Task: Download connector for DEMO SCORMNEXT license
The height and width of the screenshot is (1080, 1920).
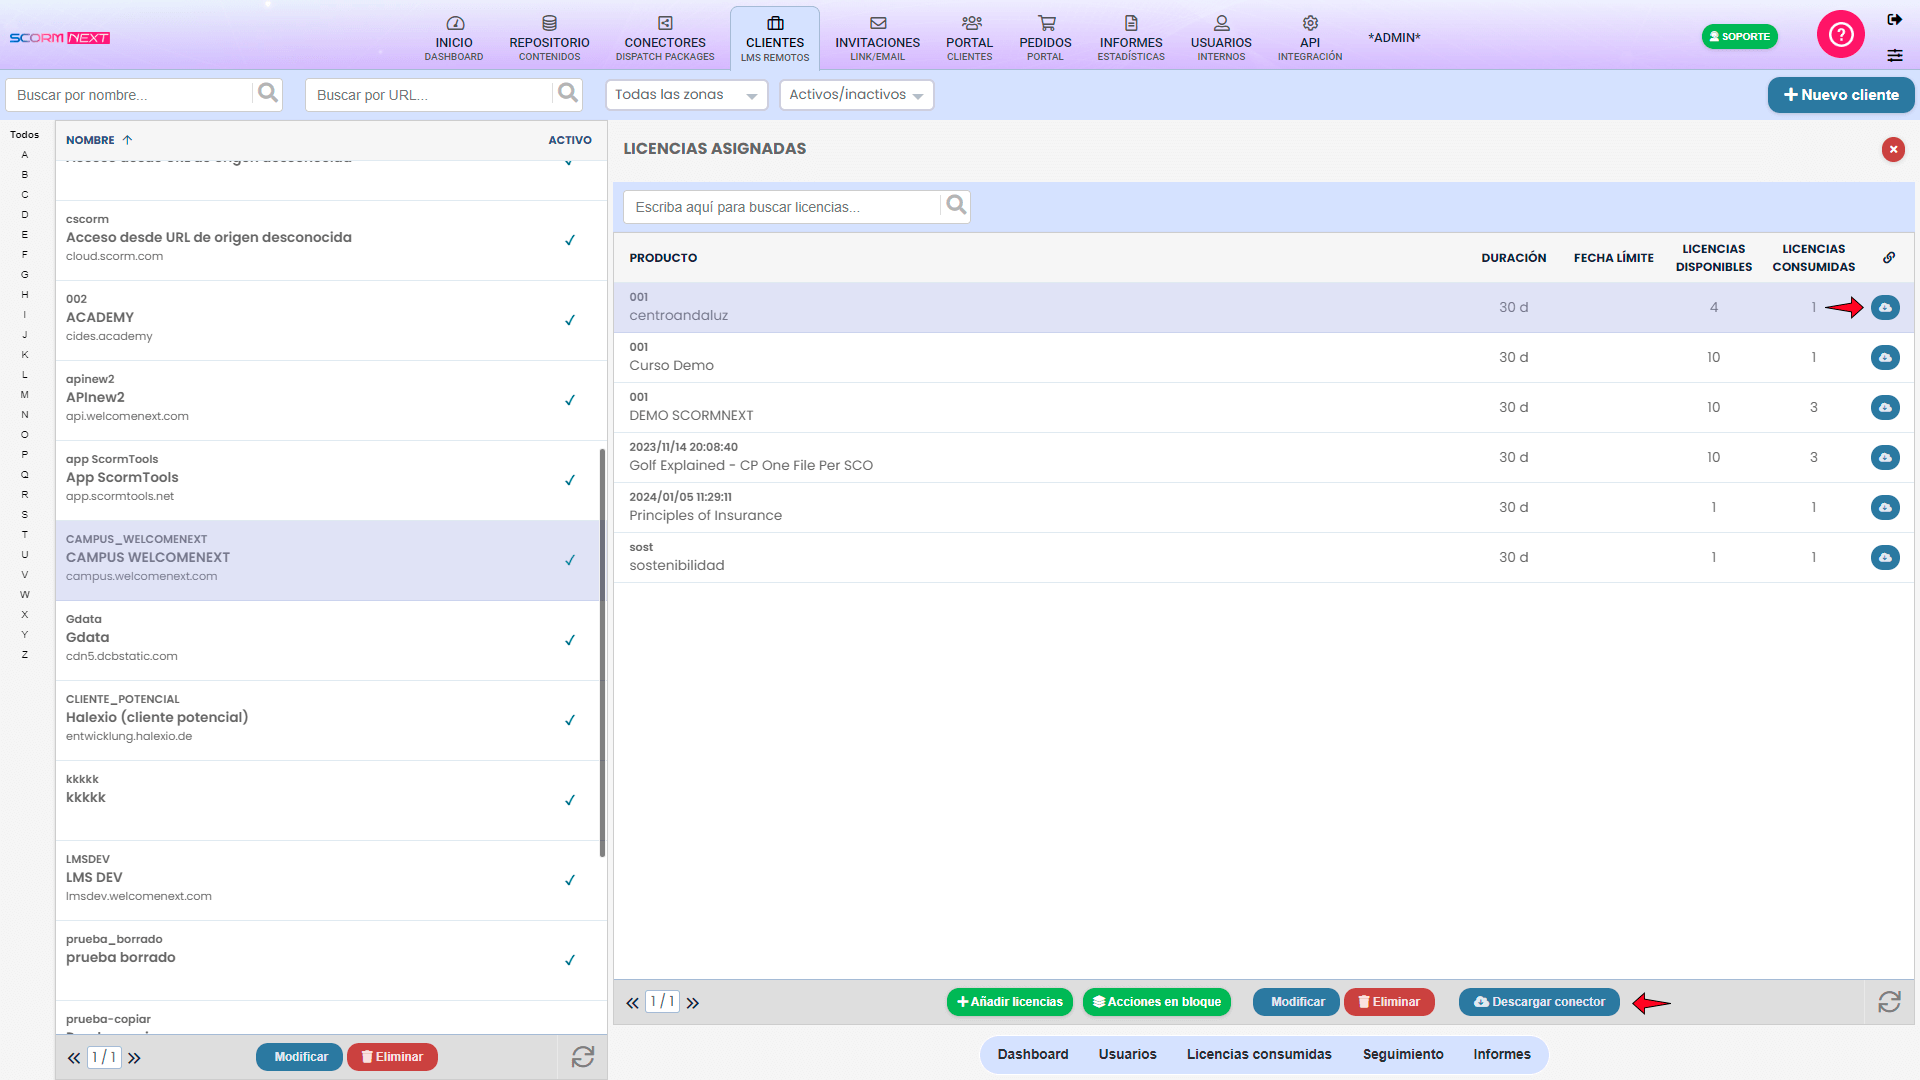Action: pos(1885,408)
